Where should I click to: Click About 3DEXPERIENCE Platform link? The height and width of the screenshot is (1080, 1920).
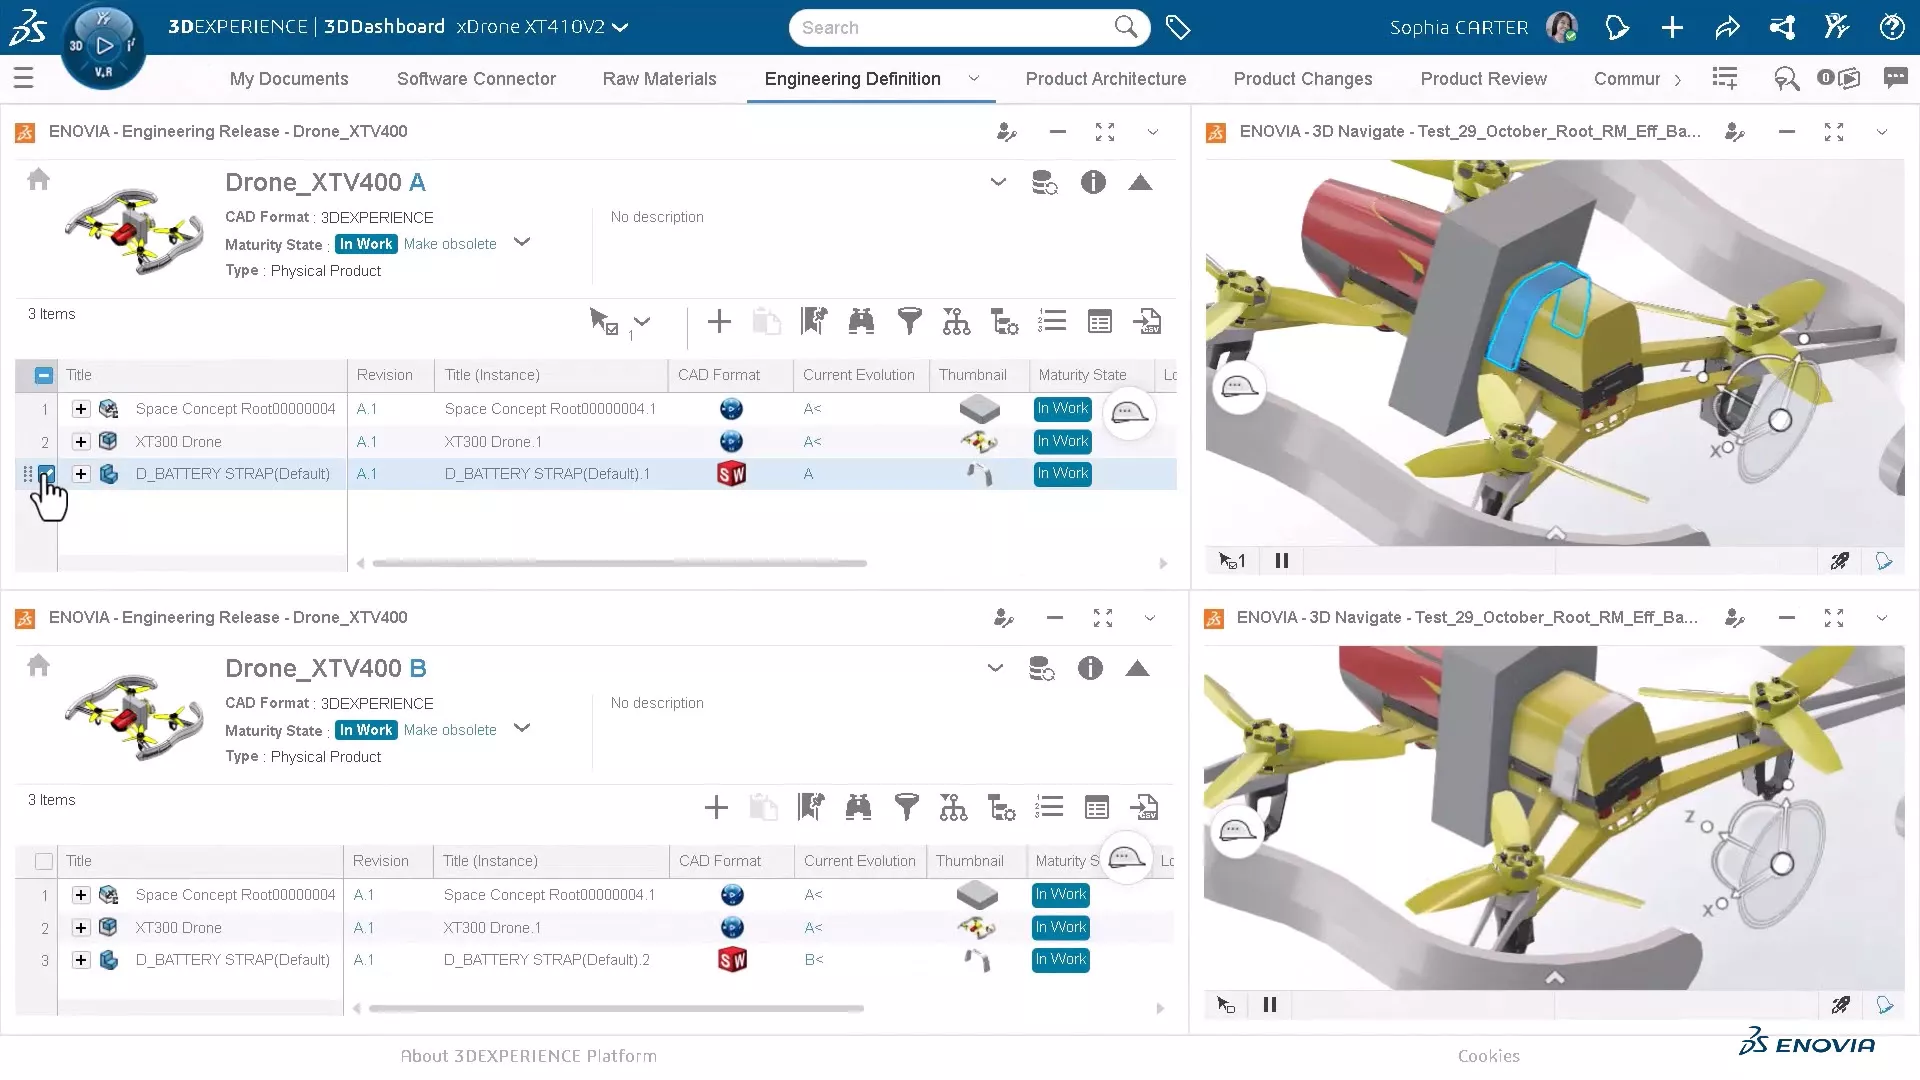pos(528,1056)
